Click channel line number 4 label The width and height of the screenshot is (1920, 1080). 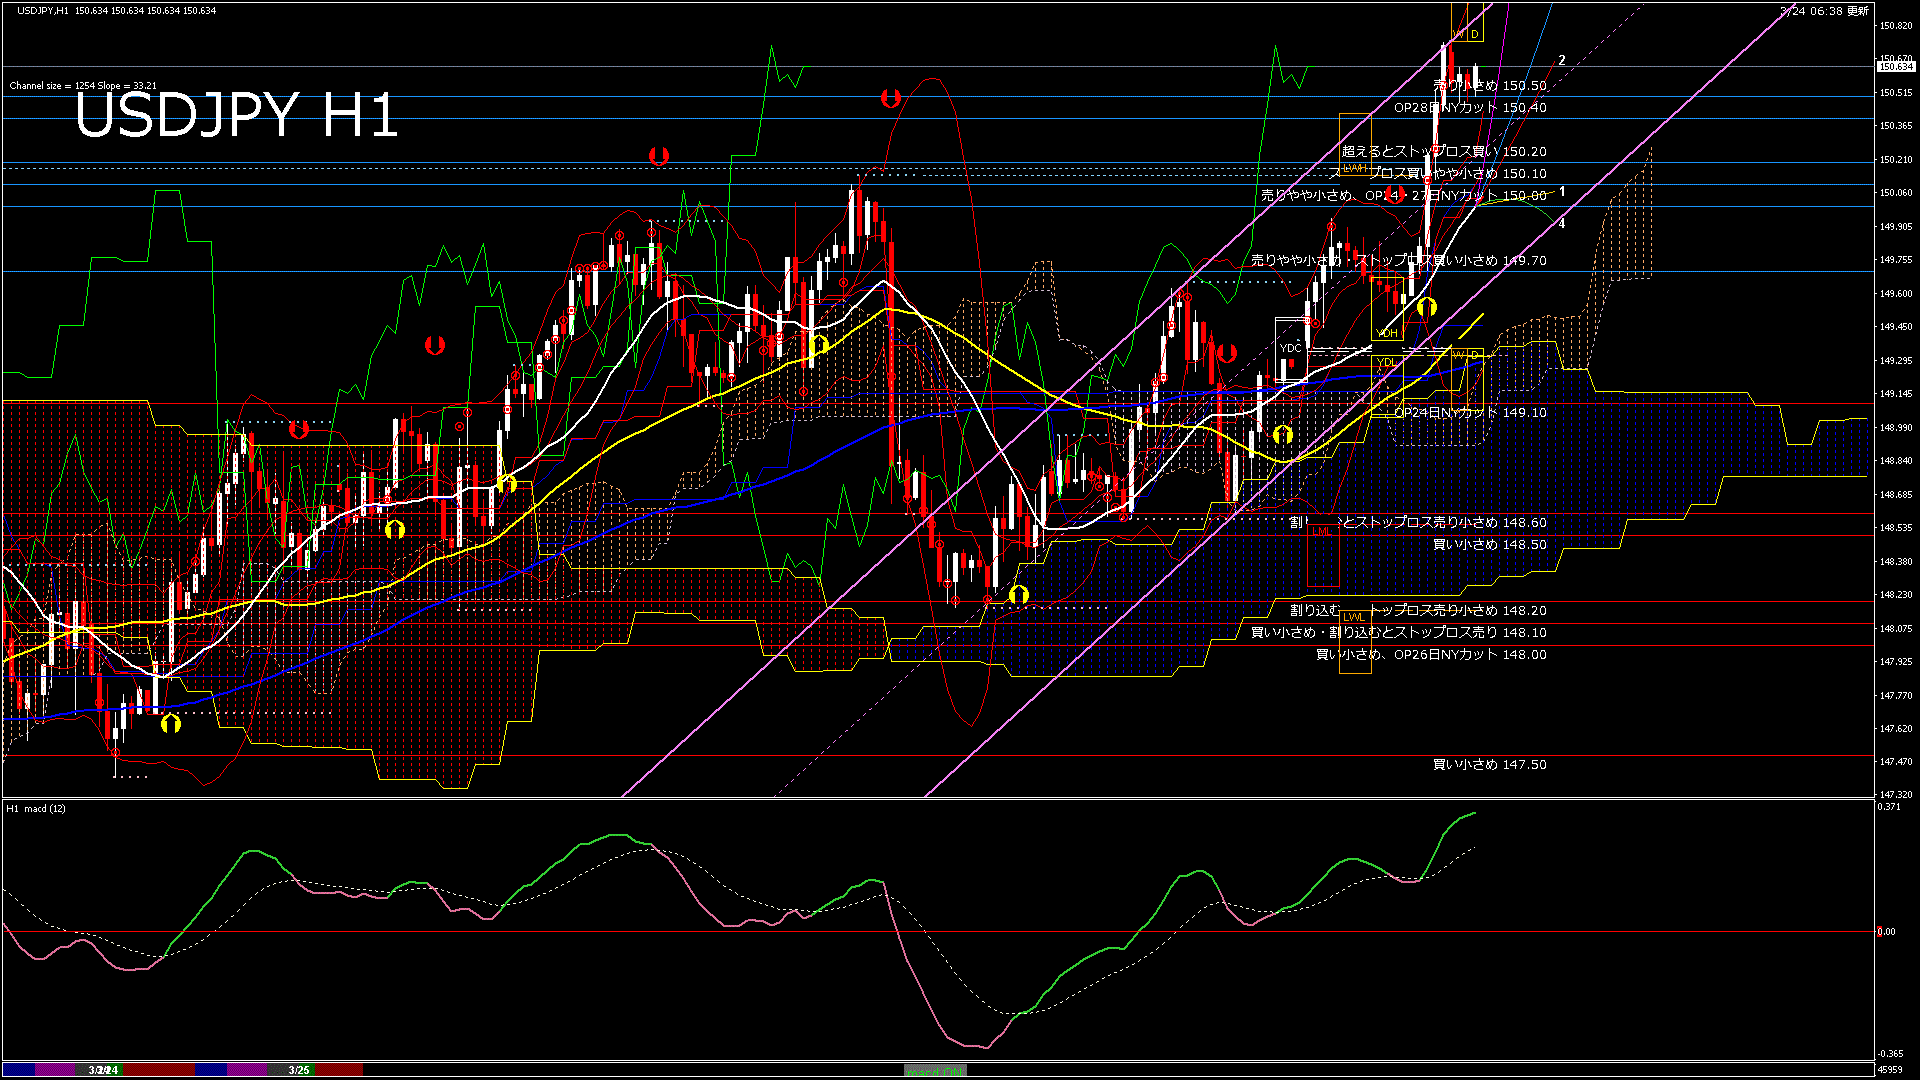[x=1562, y=224]
